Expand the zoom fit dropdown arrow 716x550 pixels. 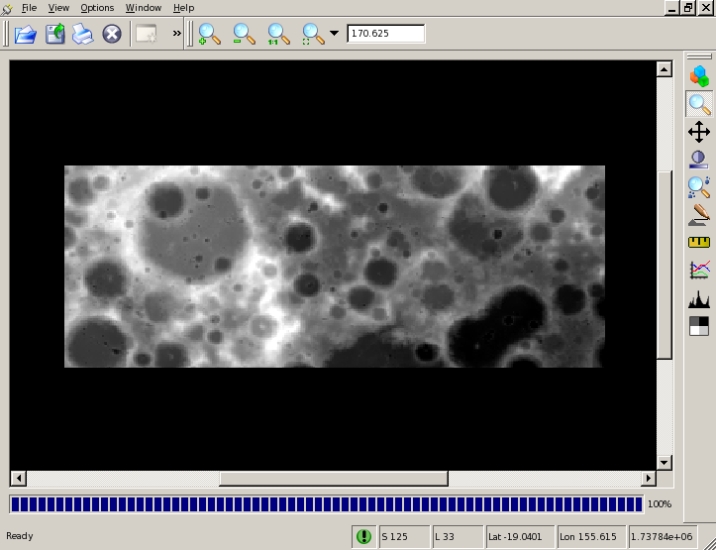334,34
